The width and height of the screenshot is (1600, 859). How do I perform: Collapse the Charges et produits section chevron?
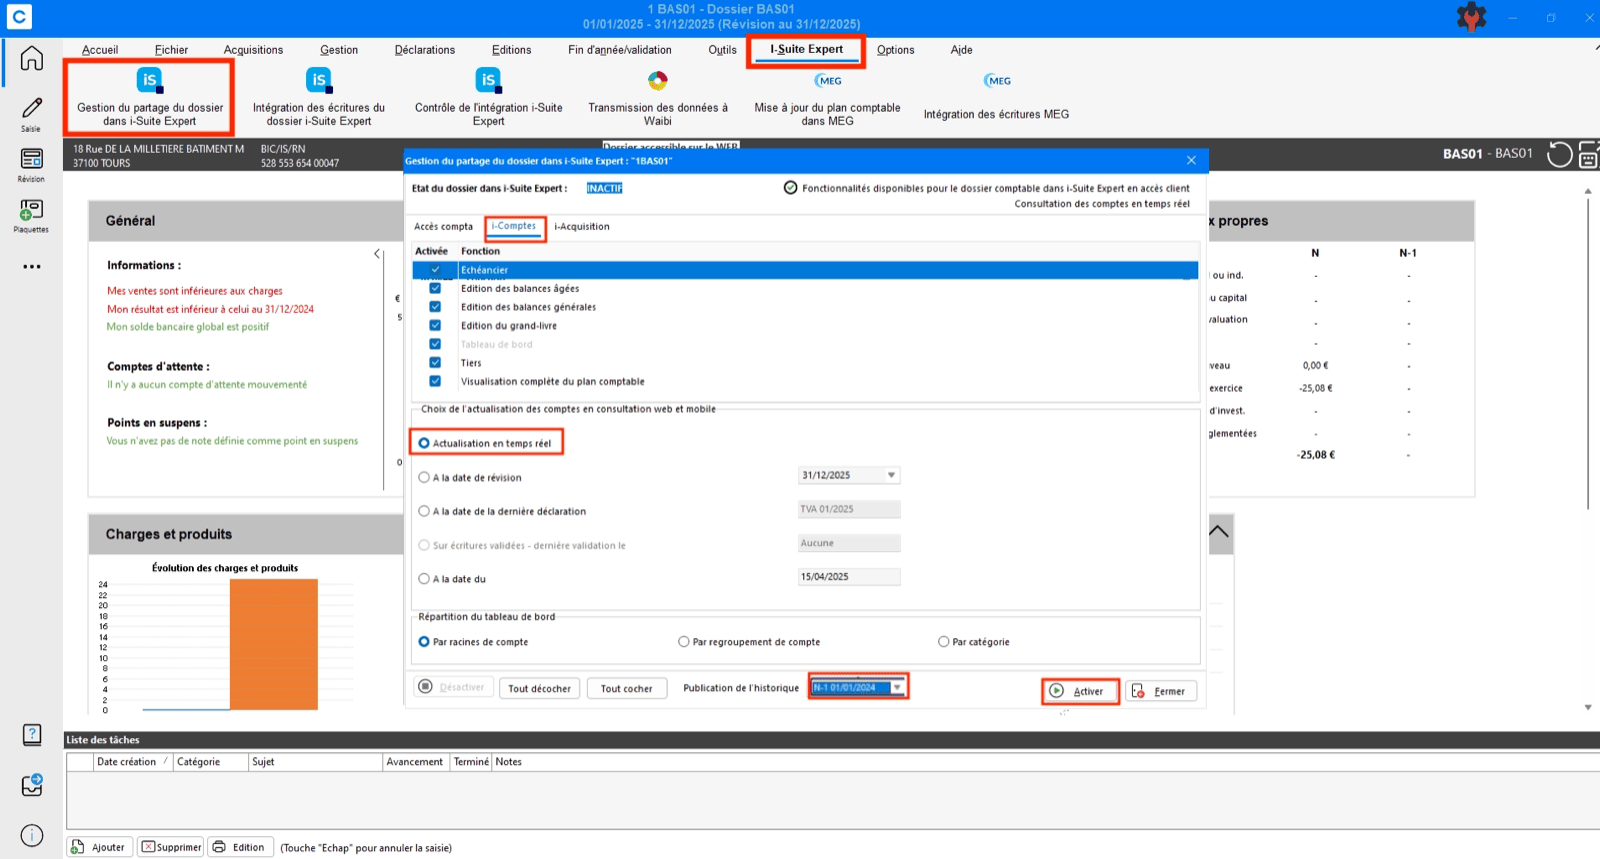coord(1219,531)
